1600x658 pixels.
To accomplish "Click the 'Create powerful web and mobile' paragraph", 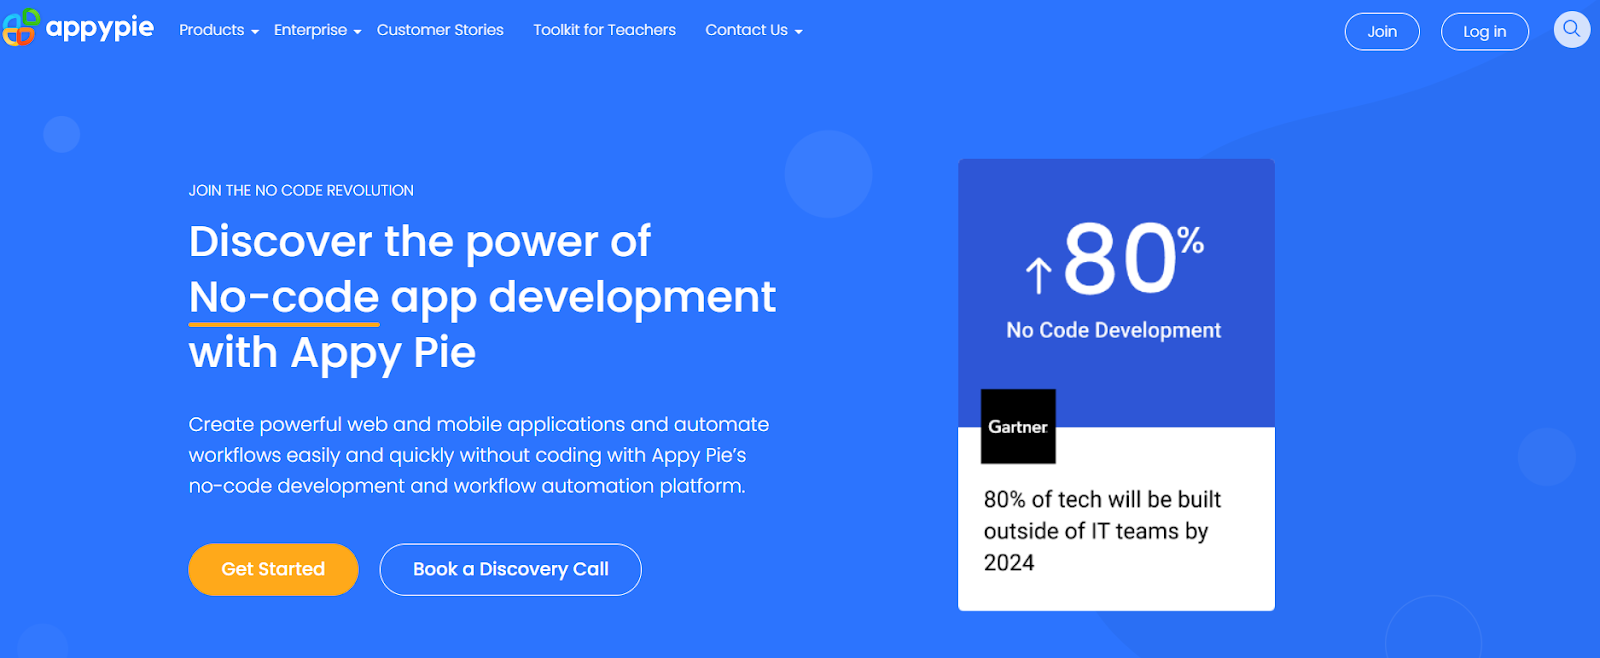I will point(479,455).
